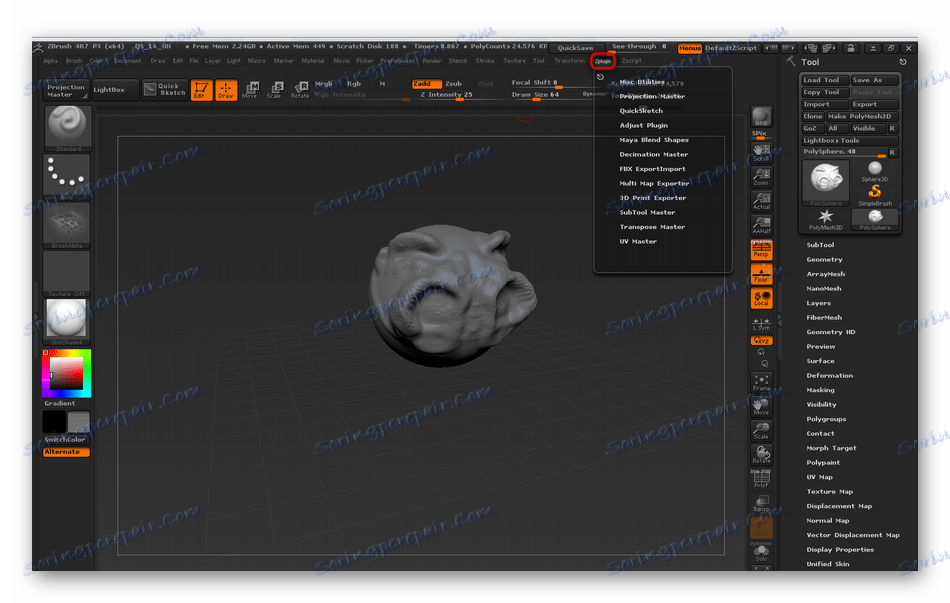
Task: Click the Load Tool button
Action: 825,80
